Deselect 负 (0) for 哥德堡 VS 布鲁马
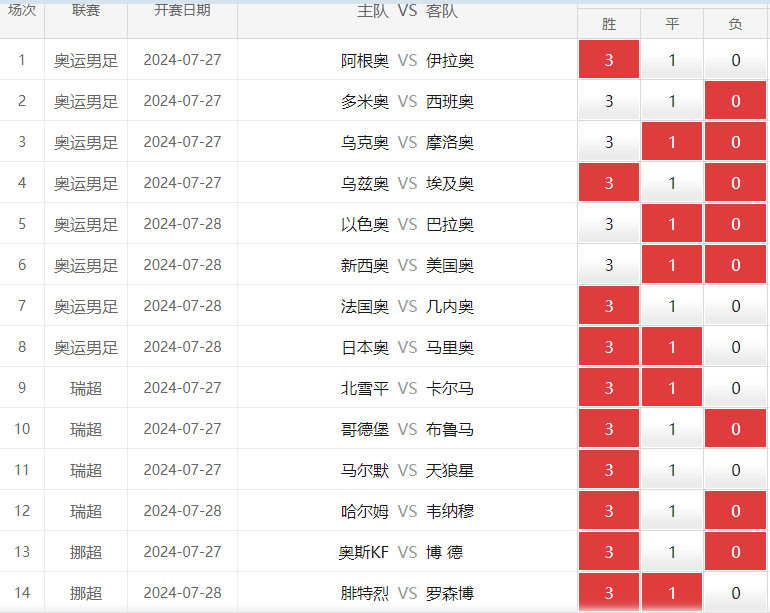 pos(735,429)
